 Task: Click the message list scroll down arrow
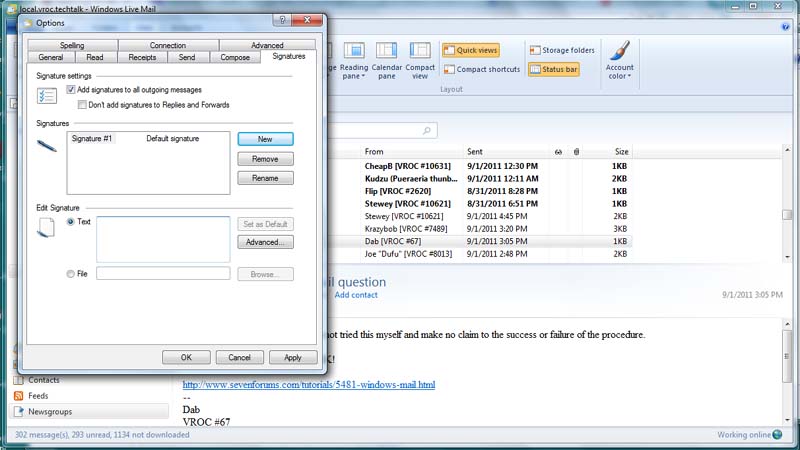[x=787, y=257]
